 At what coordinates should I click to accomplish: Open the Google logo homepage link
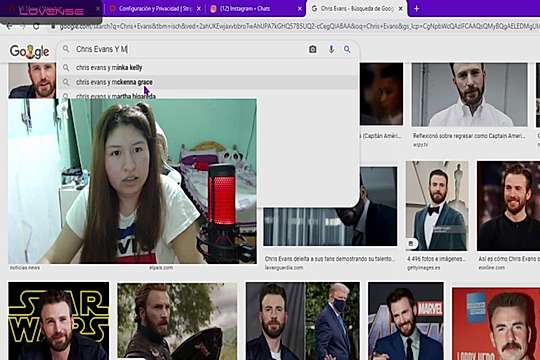click(x=30, y=52)
